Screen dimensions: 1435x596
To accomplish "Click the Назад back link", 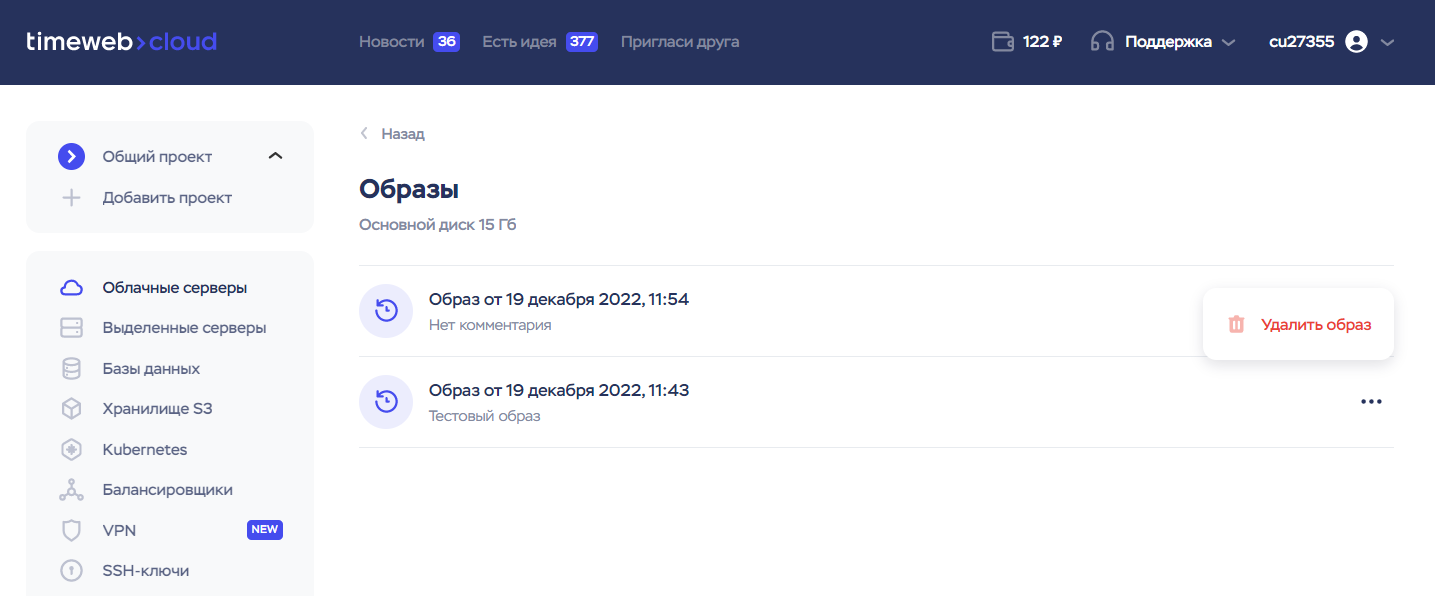I will [402, 134].
